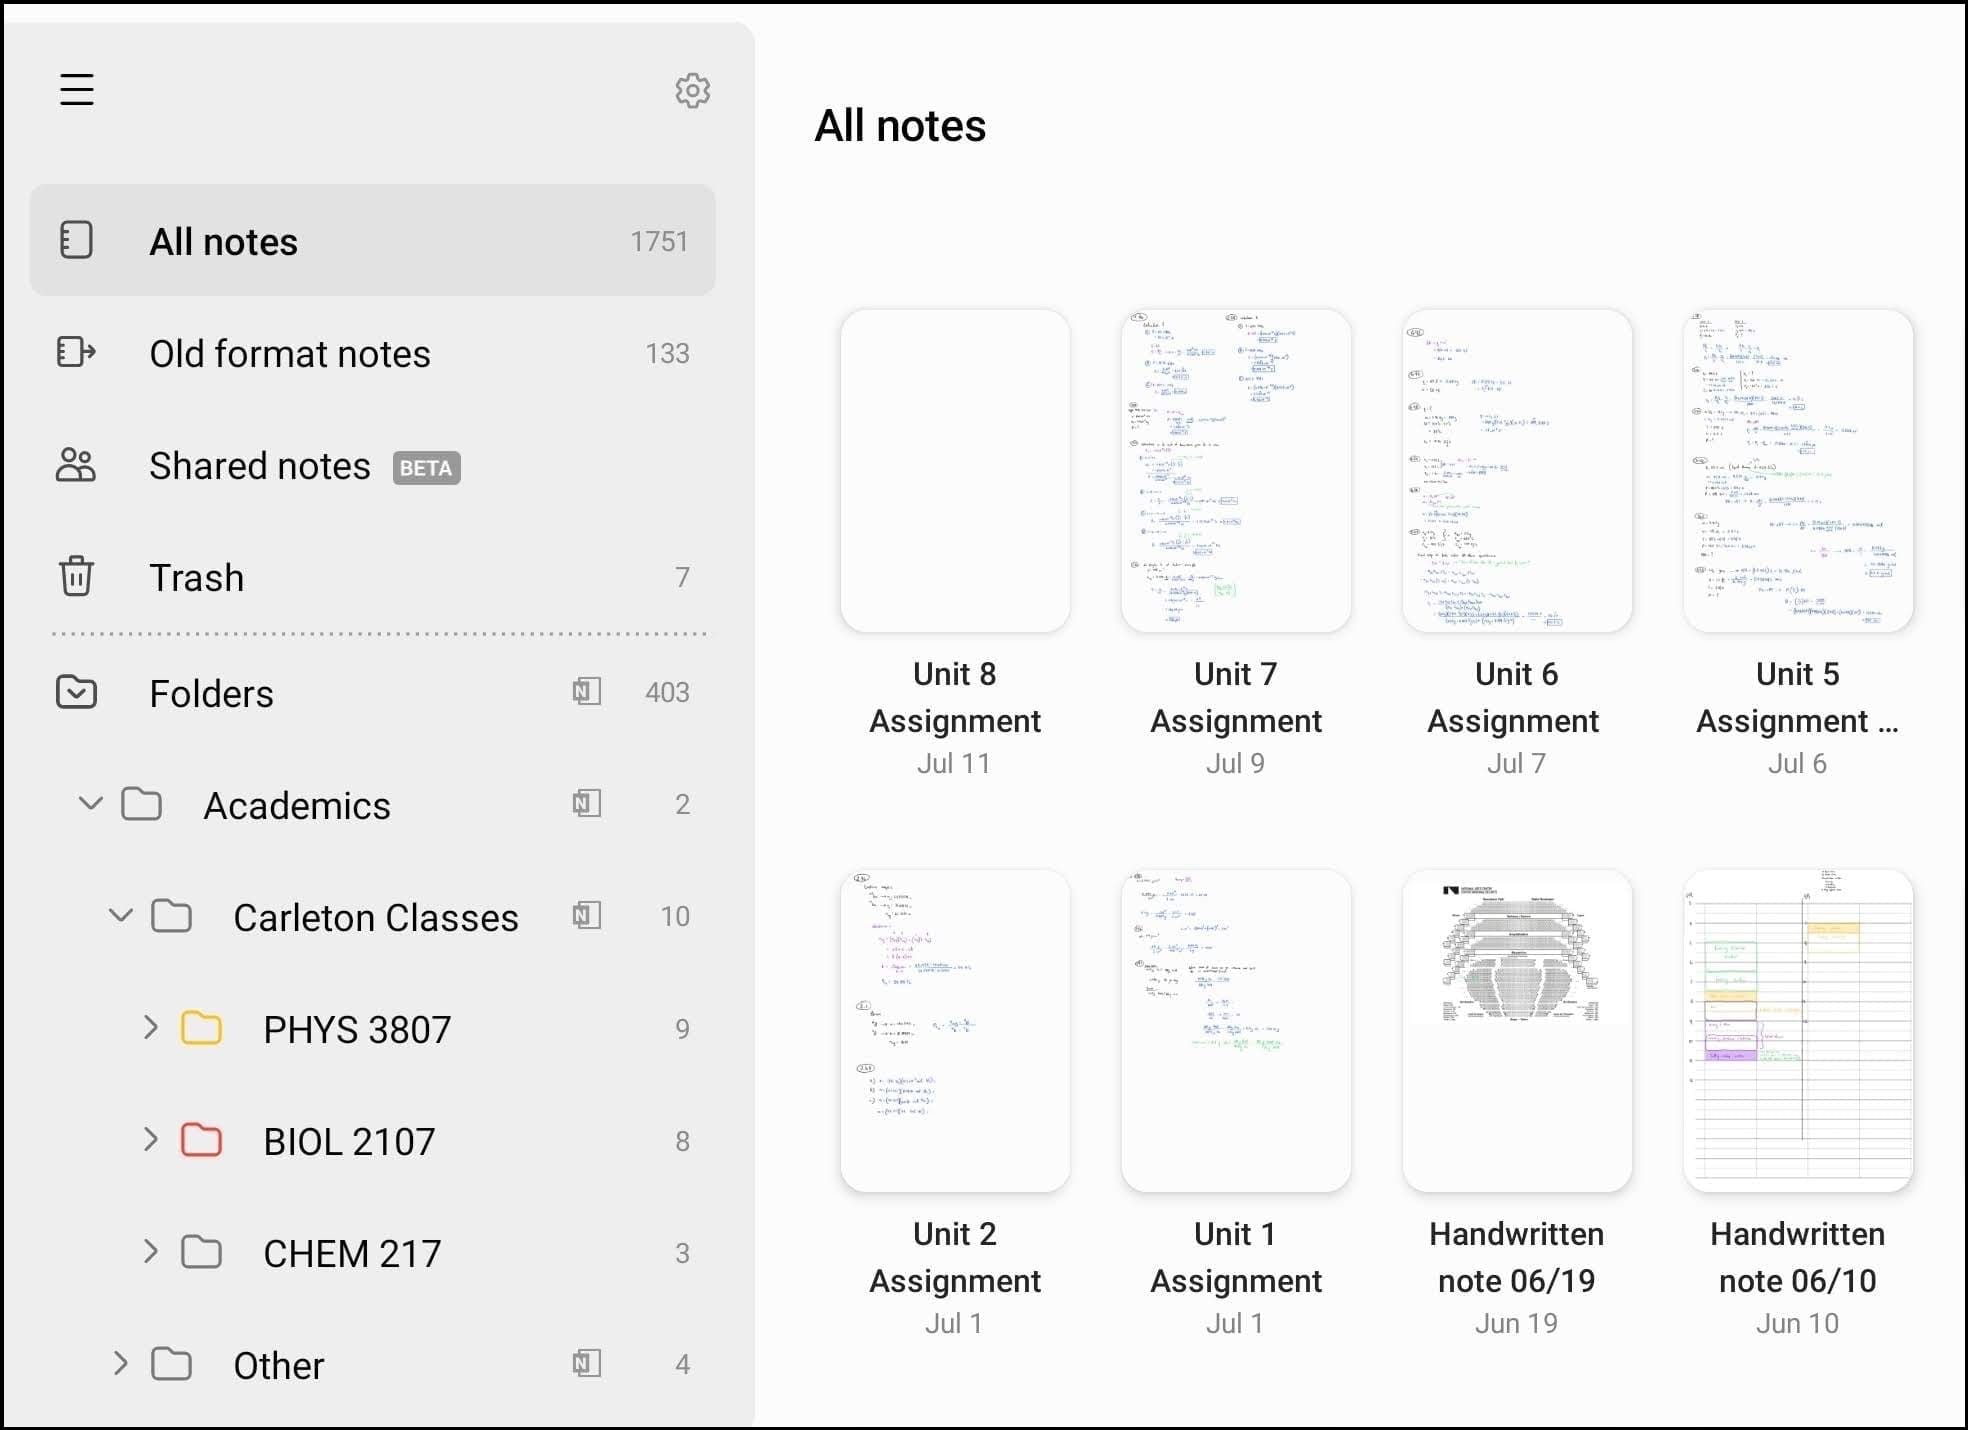Screen dimensions: 1968x1430
Task: Click the Shared notes people icon
Action: pos(76,465)
